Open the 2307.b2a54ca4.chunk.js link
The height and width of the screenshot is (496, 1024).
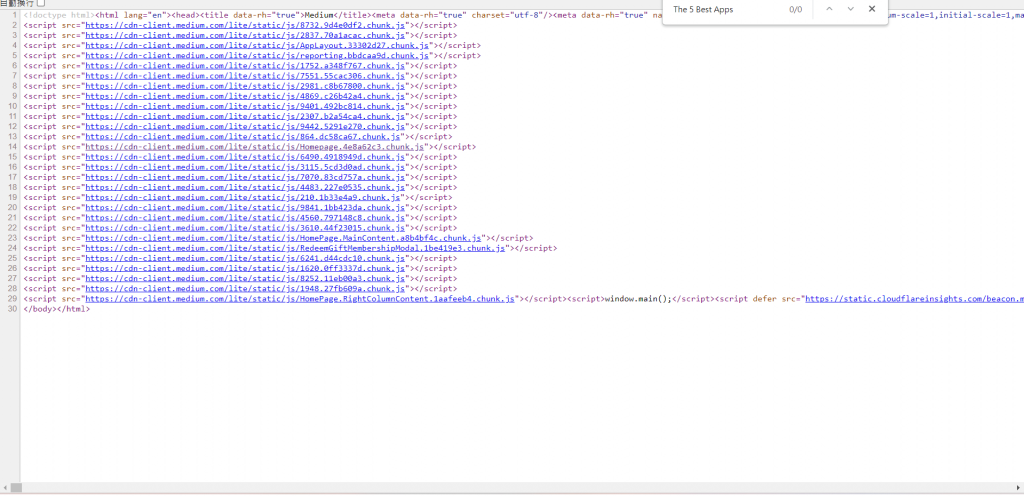coord(246,116)
